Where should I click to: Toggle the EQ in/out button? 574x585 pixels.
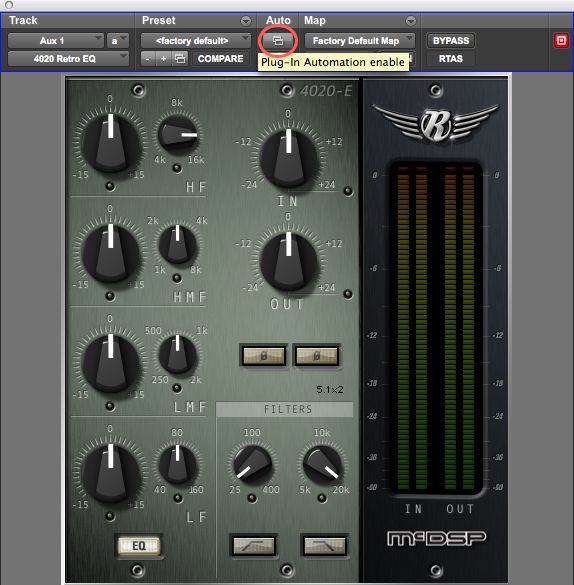pyautogui.click(x=139, y=546)
